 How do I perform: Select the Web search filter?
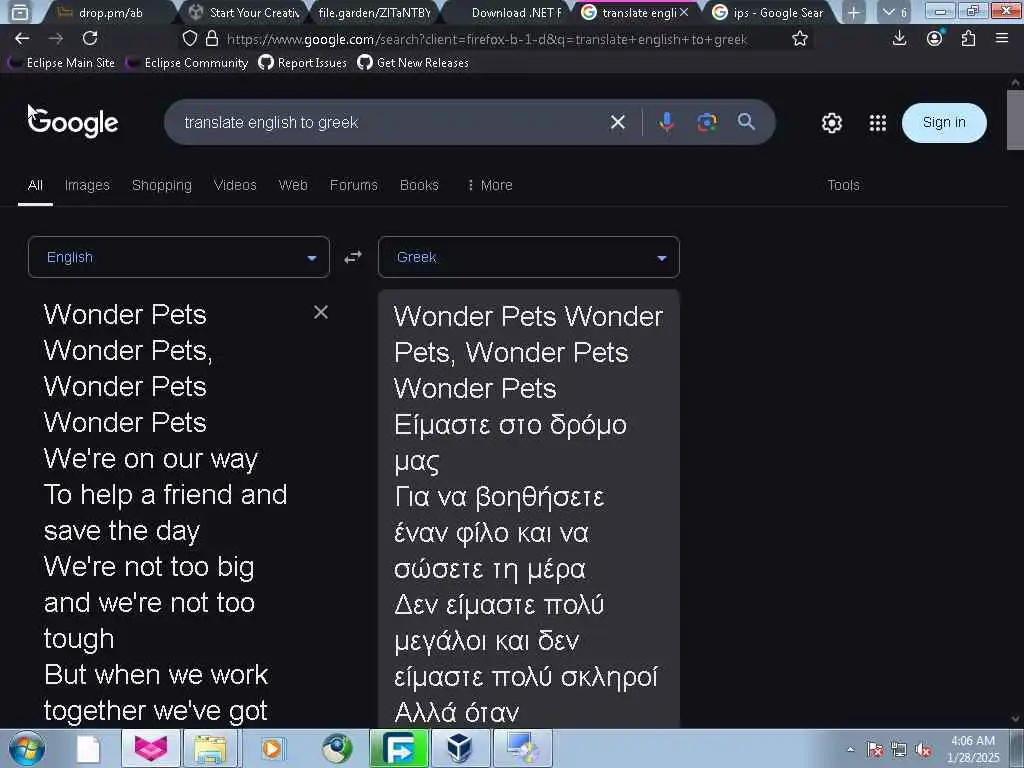293,185
